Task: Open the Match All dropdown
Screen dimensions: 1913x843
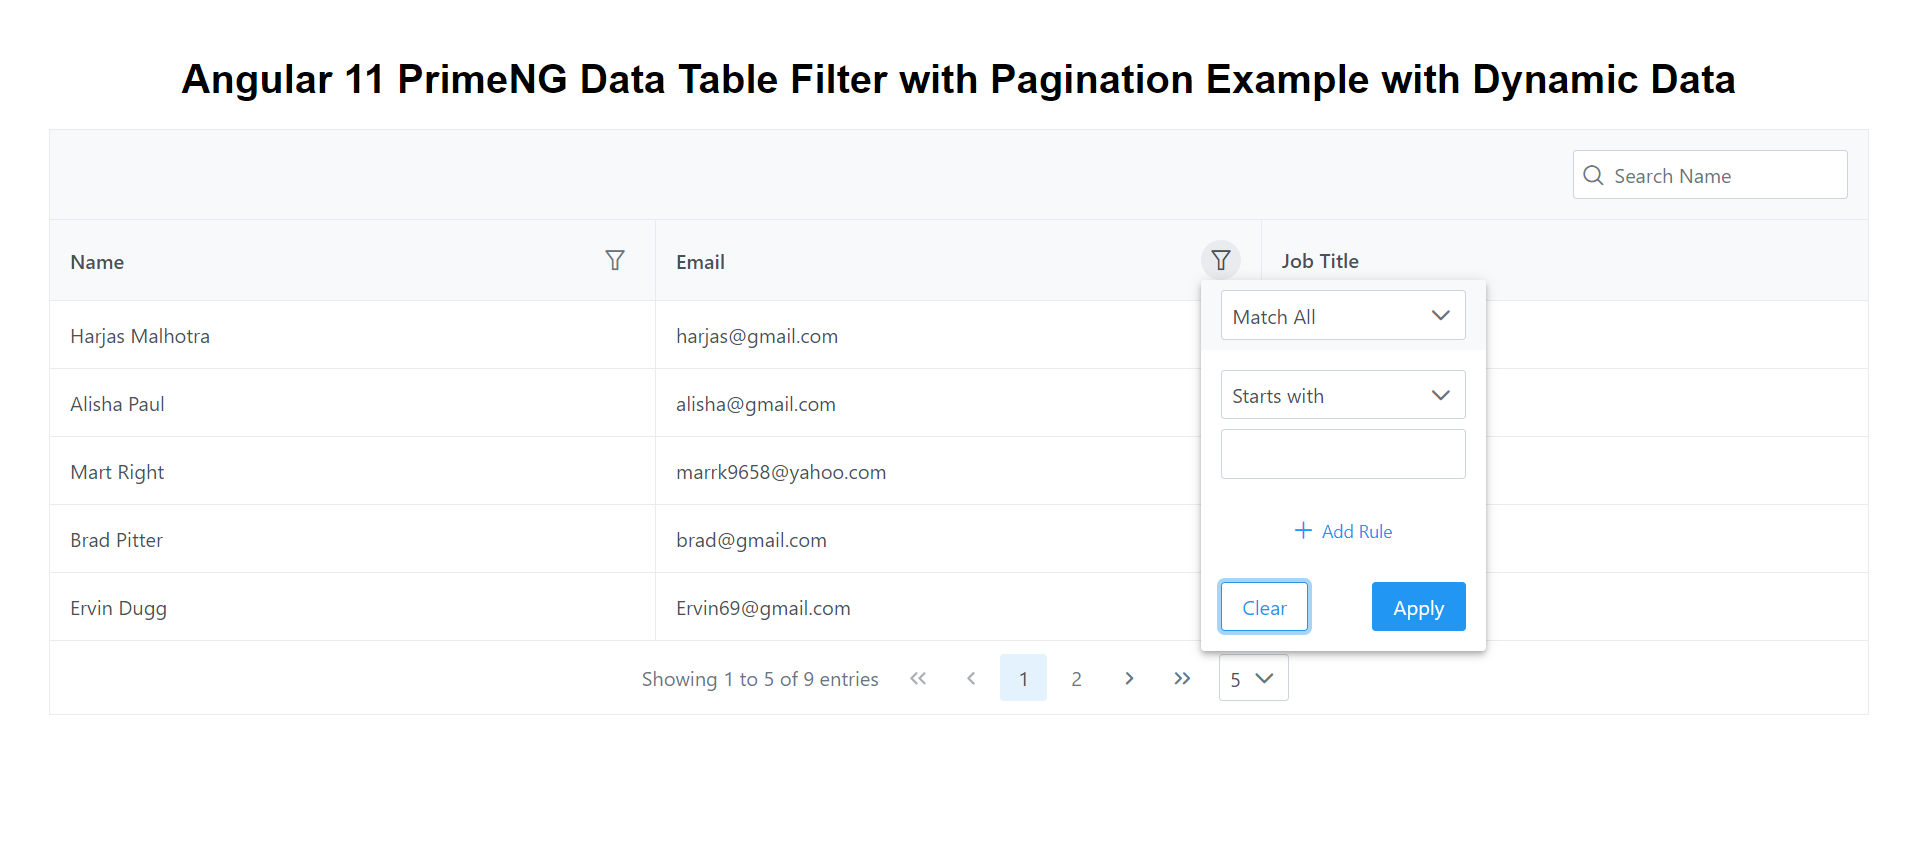Action: pos(1342,315)
